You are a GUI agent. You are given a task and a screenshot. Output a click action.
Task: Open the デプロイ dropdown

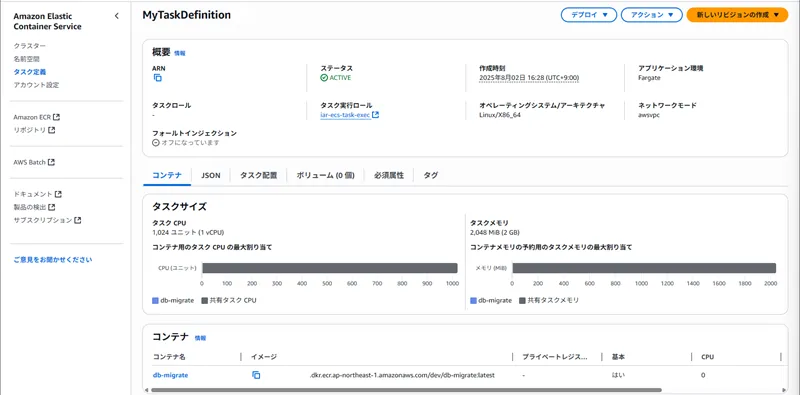[x=589, y=15]
